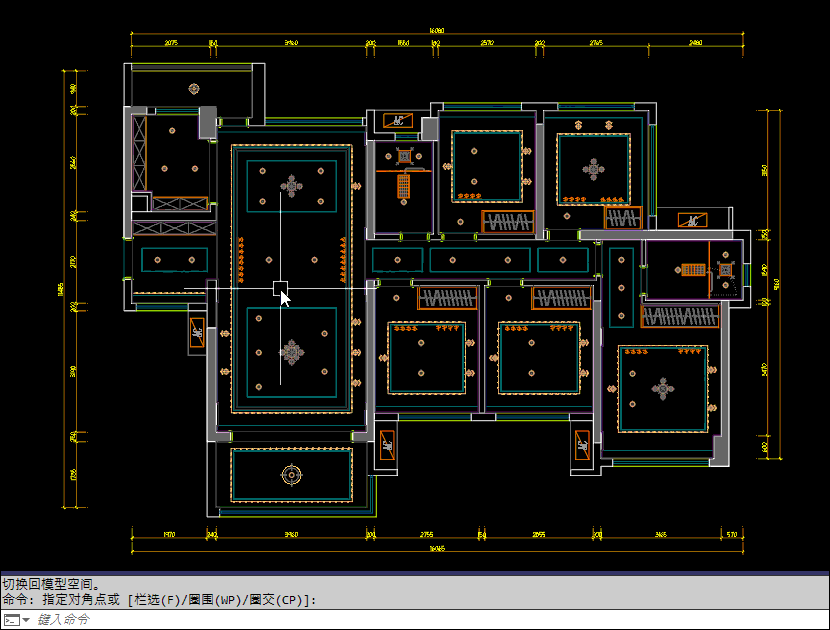This screenshot has height=630, width=830.
Task: Click the pickbox square at crosshair center
Action: 280,288
